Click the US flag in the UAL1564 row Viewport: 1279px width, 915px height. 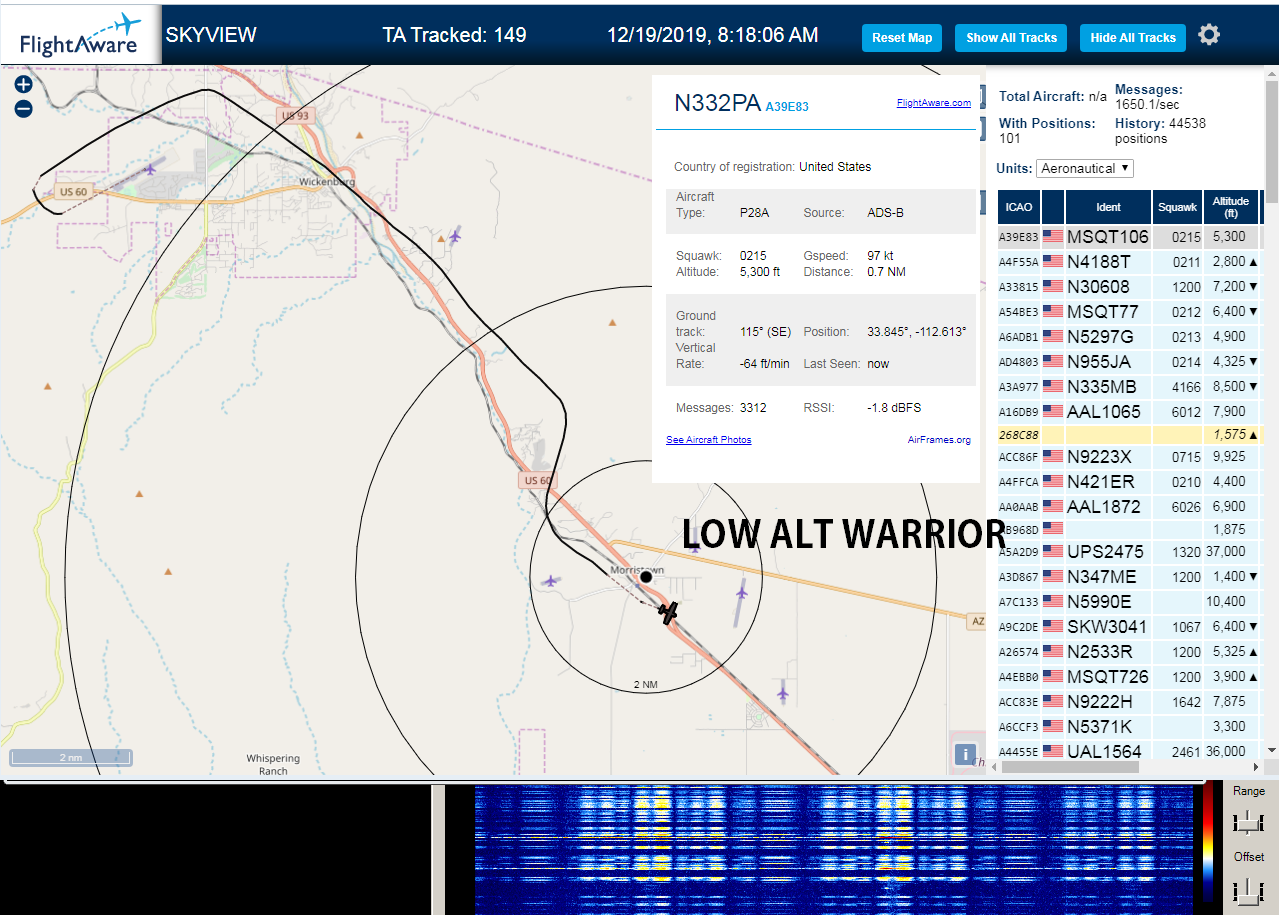pos(1053,751)
